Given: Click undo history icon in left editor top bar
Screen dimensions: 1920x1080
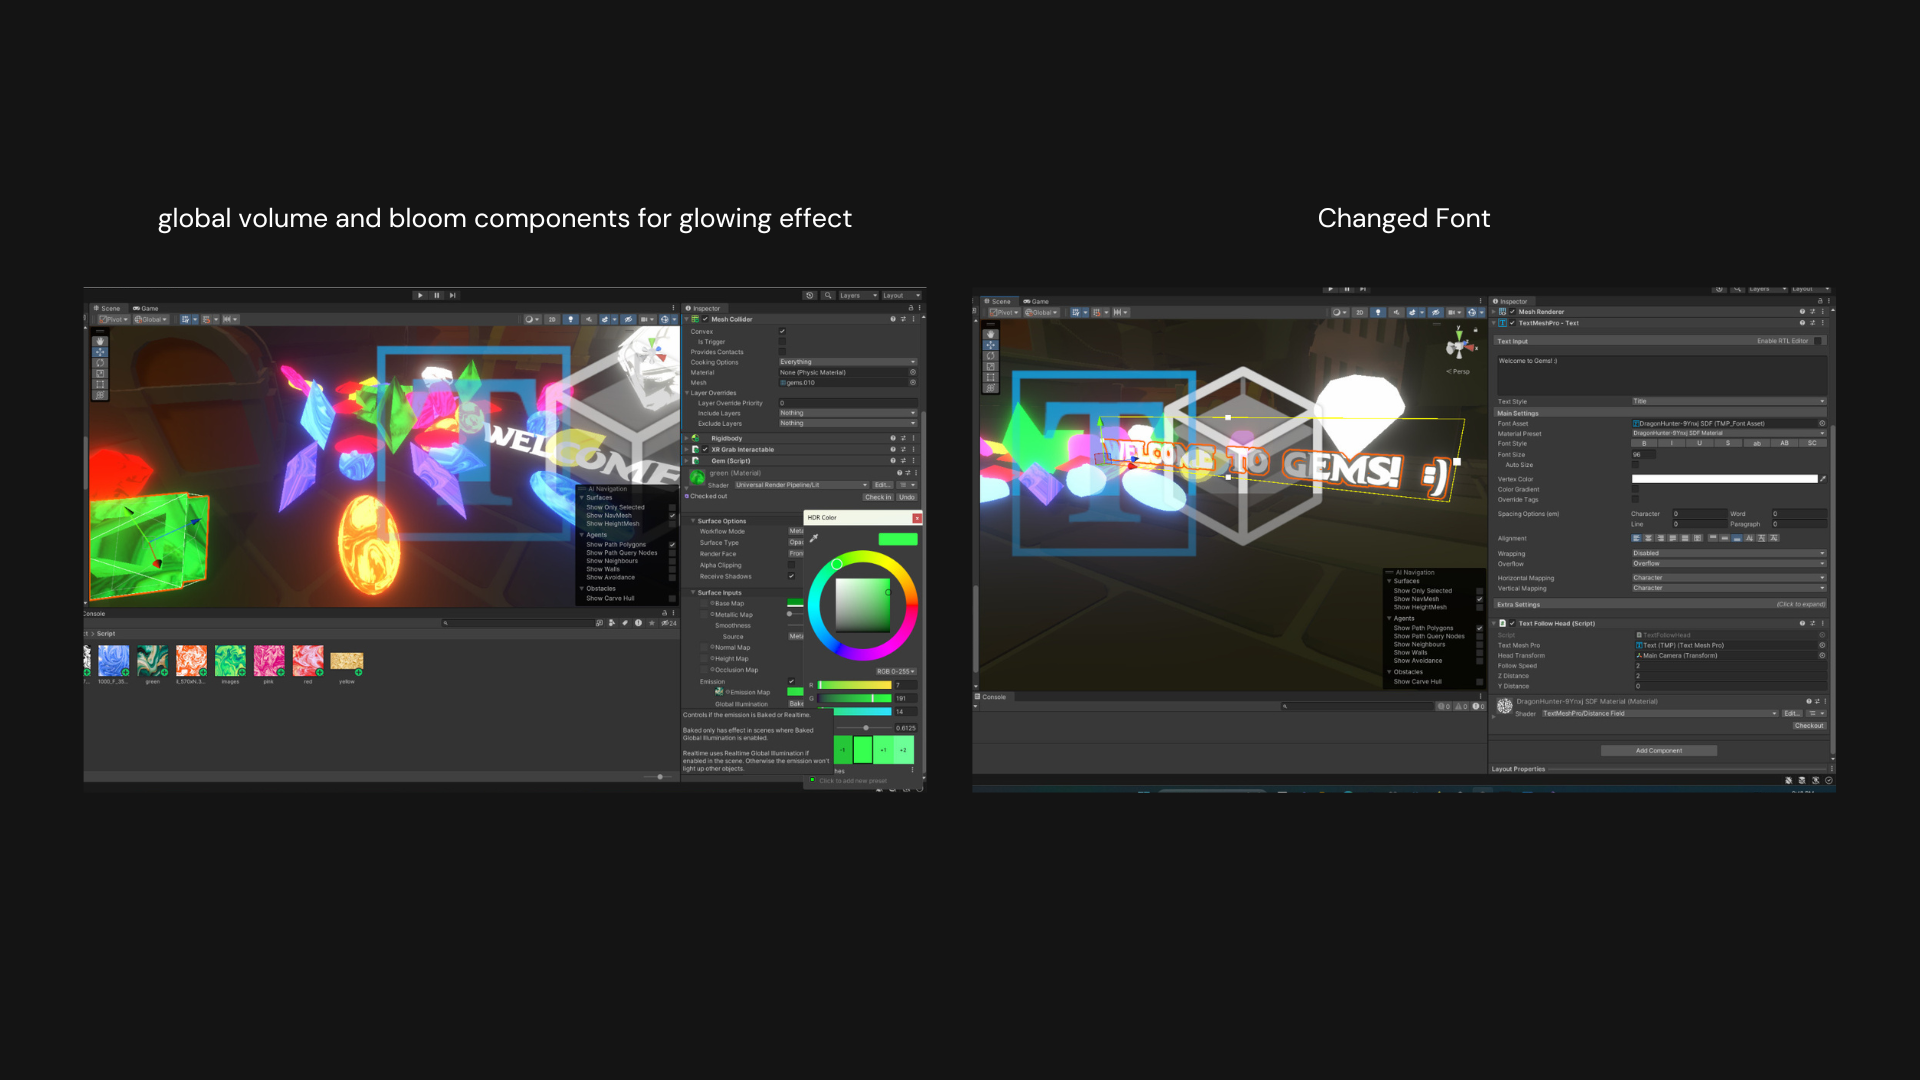Looking at the screenshot, I should tap(809, 295).
